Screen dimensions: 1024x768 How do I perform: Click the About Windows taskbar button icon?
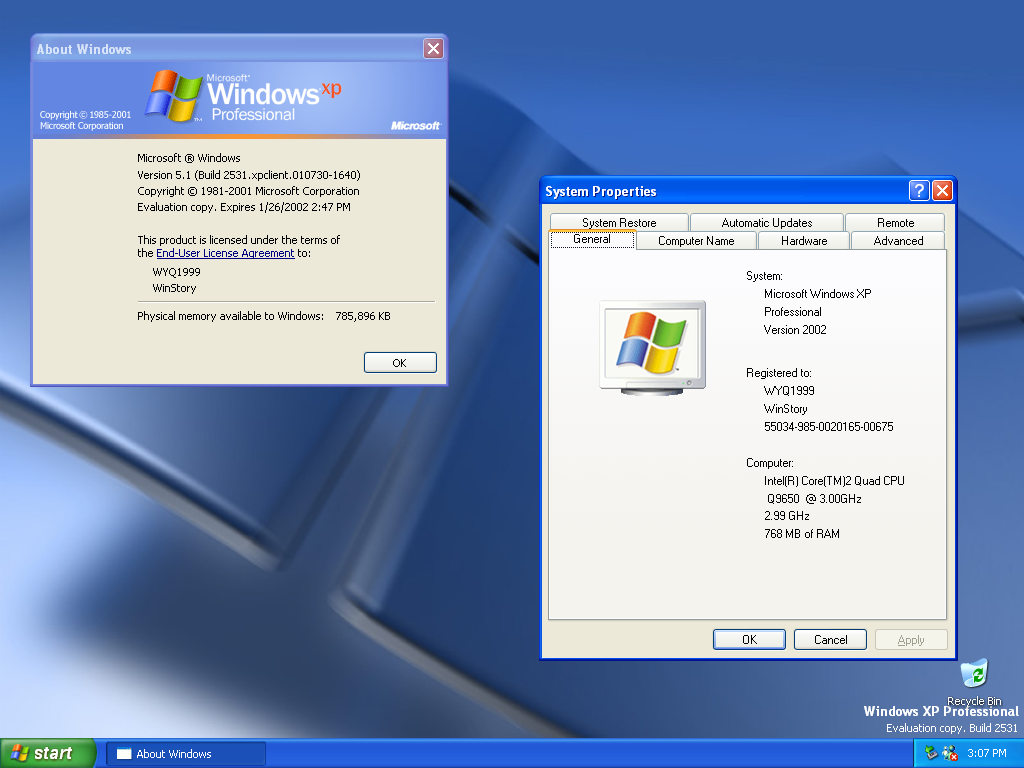(124, 754)
